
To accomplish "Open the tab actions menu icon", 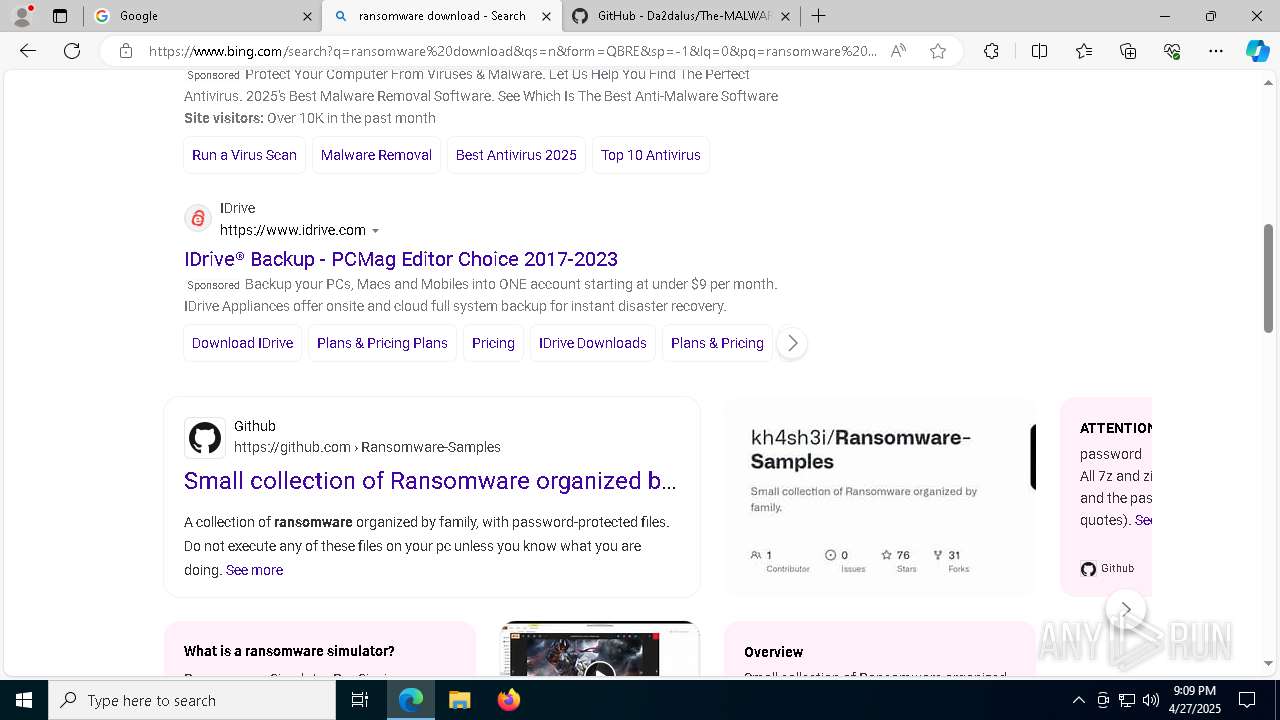I will [x=60, y=16].
